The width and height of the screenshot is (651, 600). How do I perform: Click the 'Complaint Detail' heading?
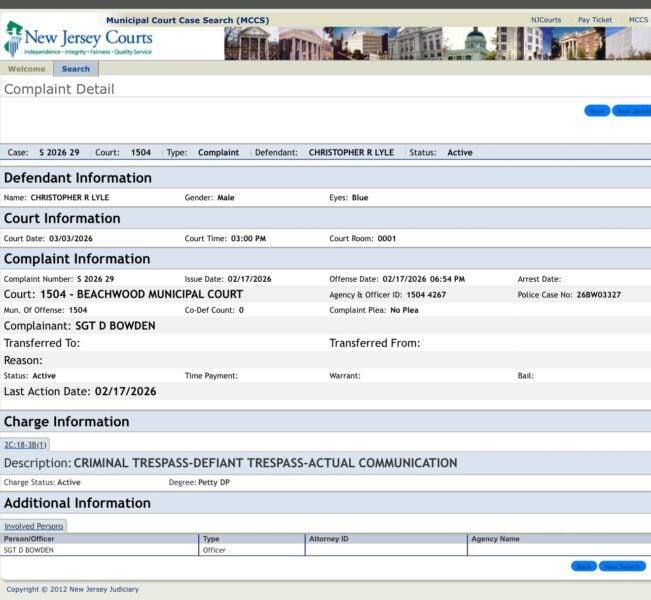pyautogui.click(x=59, y=89)
